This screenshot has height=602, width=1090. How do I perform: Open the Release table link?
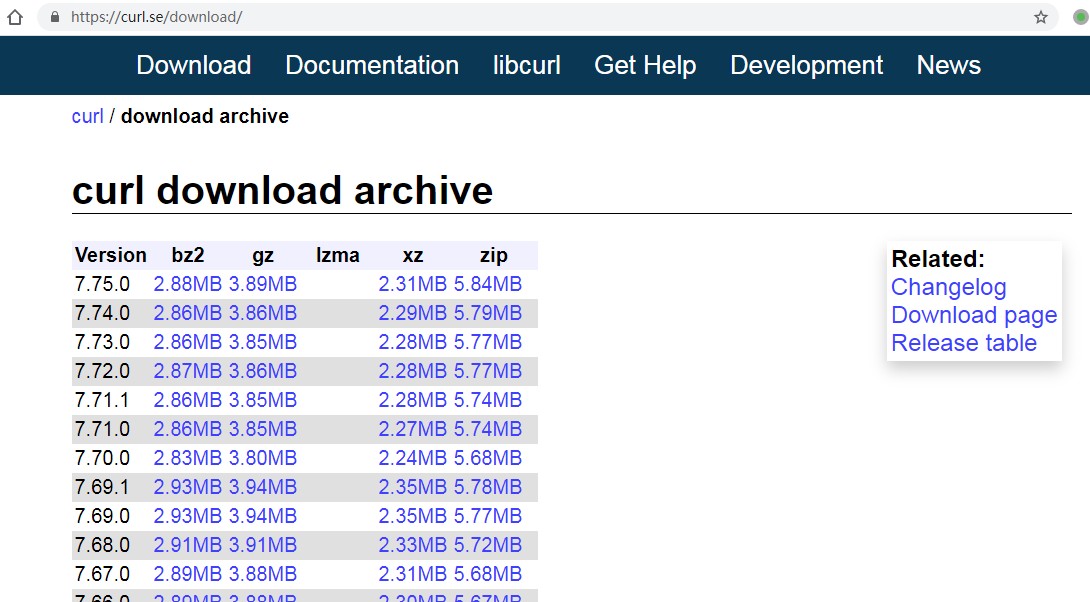[963, 343]
